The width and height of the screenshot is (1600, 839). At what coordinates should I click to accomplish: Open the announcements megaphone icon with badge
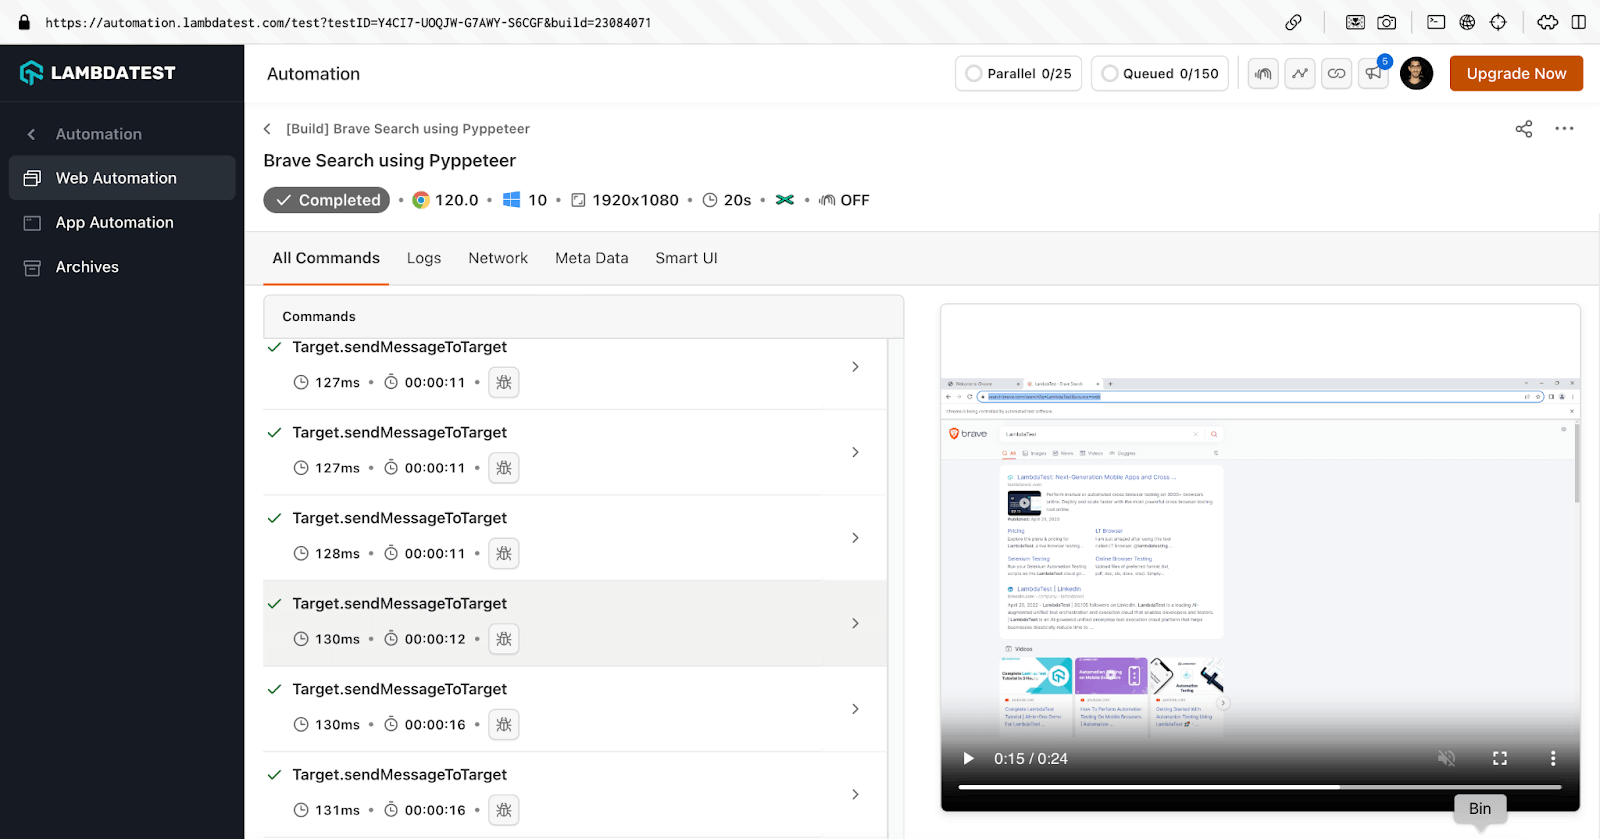[x=1374, y=73]
